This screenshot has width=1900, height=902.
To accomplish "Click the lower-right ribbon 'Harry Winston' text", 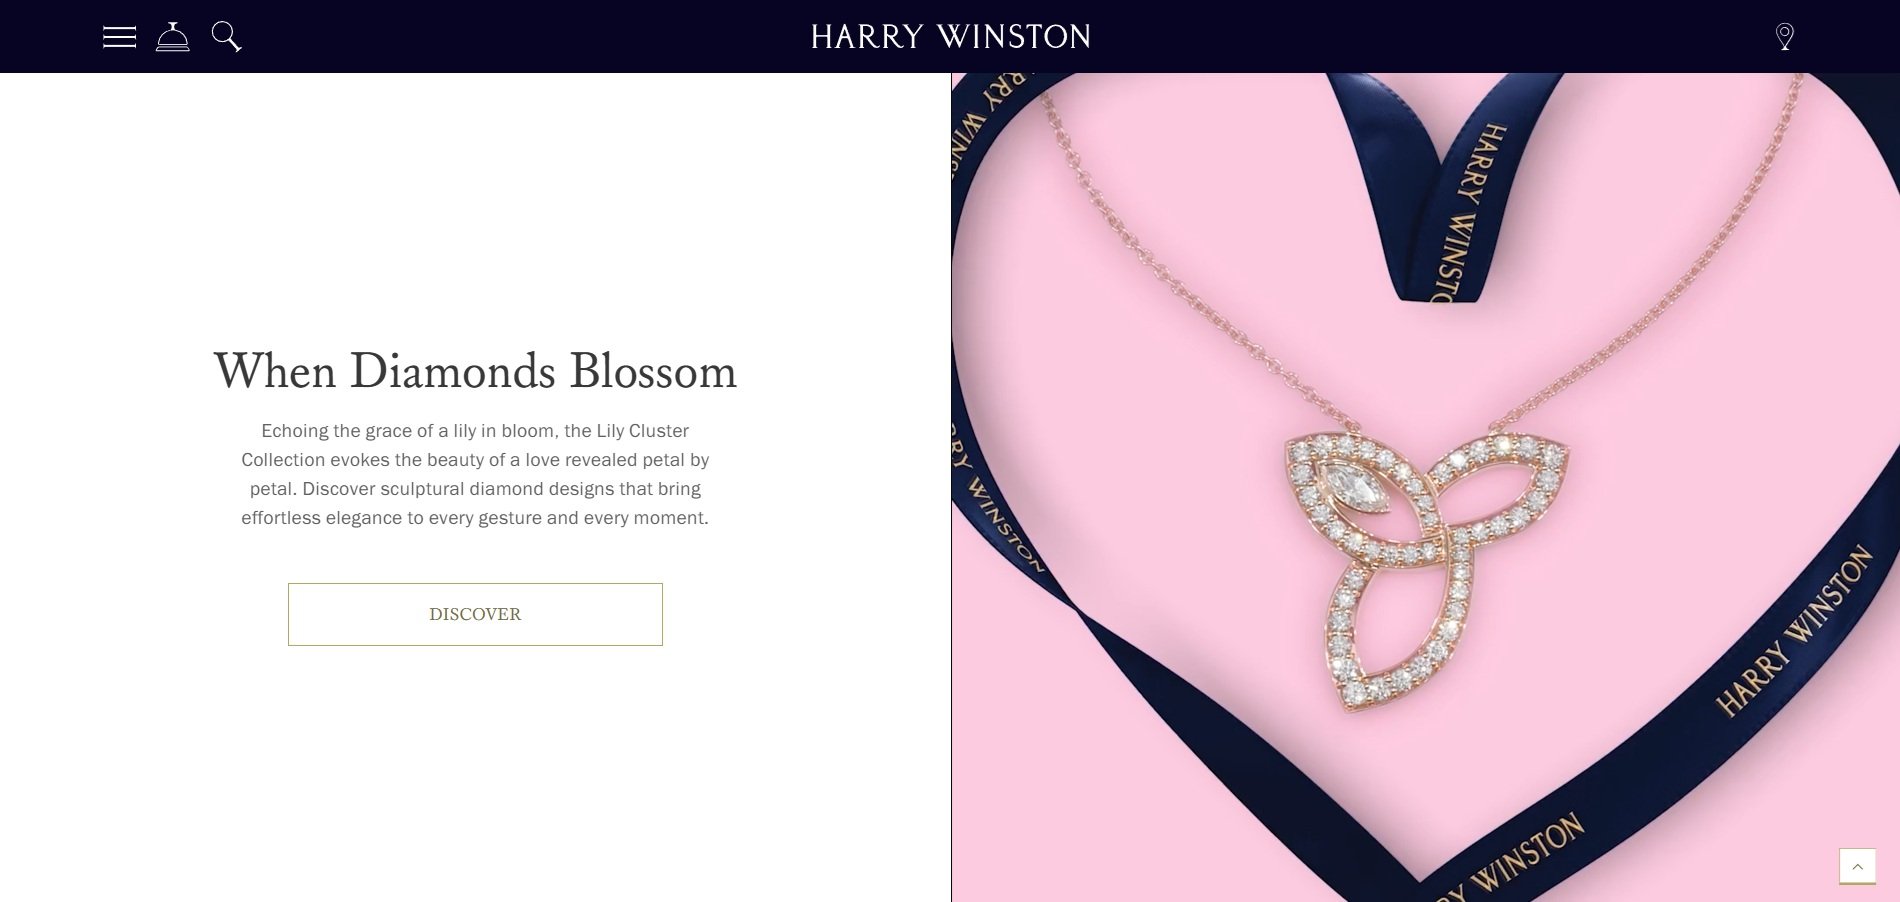I will [1794, 630].
